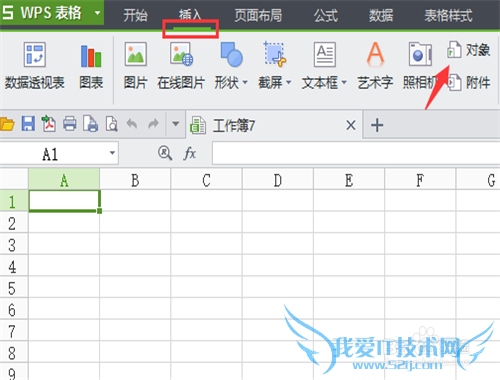Image resolution: width=500 pixels, height=380 pixels.
Task: Export to PDF icon
Action: (x=49, y=124)
